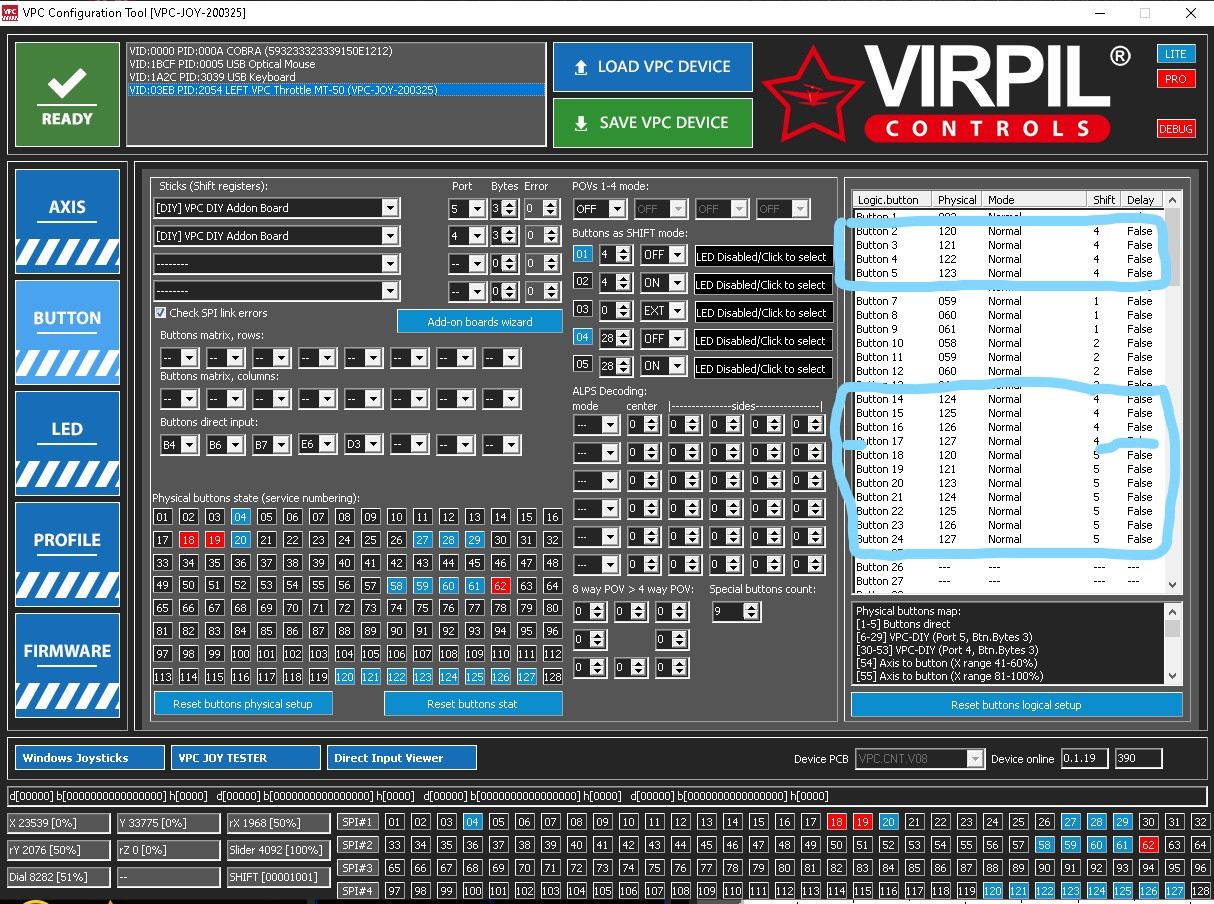Open the BUTTON tab

pyautogui.click(x=67, y=332)
